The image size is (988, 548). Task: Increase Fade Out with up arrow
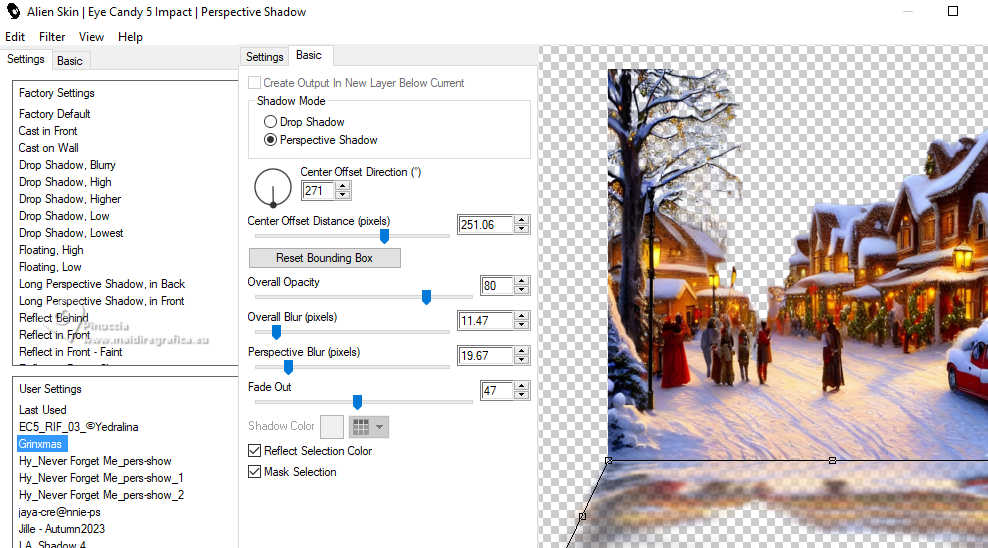tap(521, 386)
